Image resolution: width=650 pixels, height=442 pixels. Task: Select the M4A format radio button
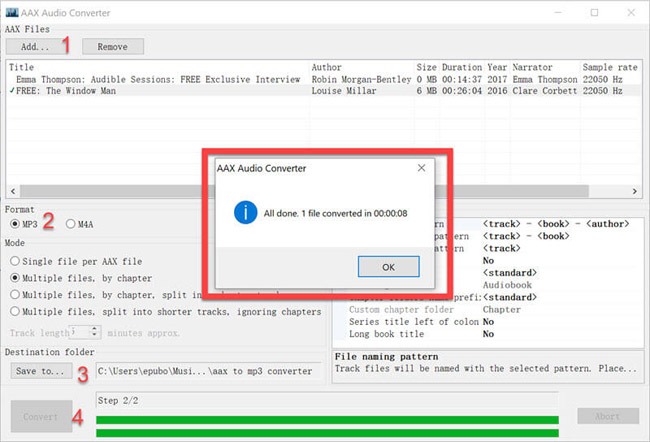pyautogui.click(x=80, y=224)
